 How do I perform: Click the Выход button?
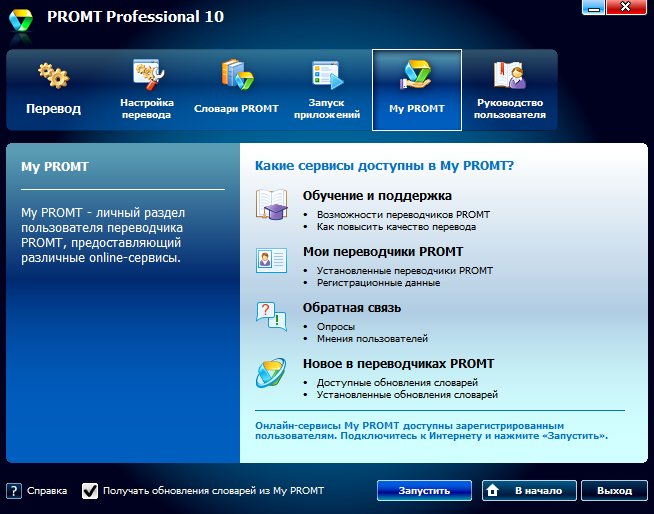point(614,491)
